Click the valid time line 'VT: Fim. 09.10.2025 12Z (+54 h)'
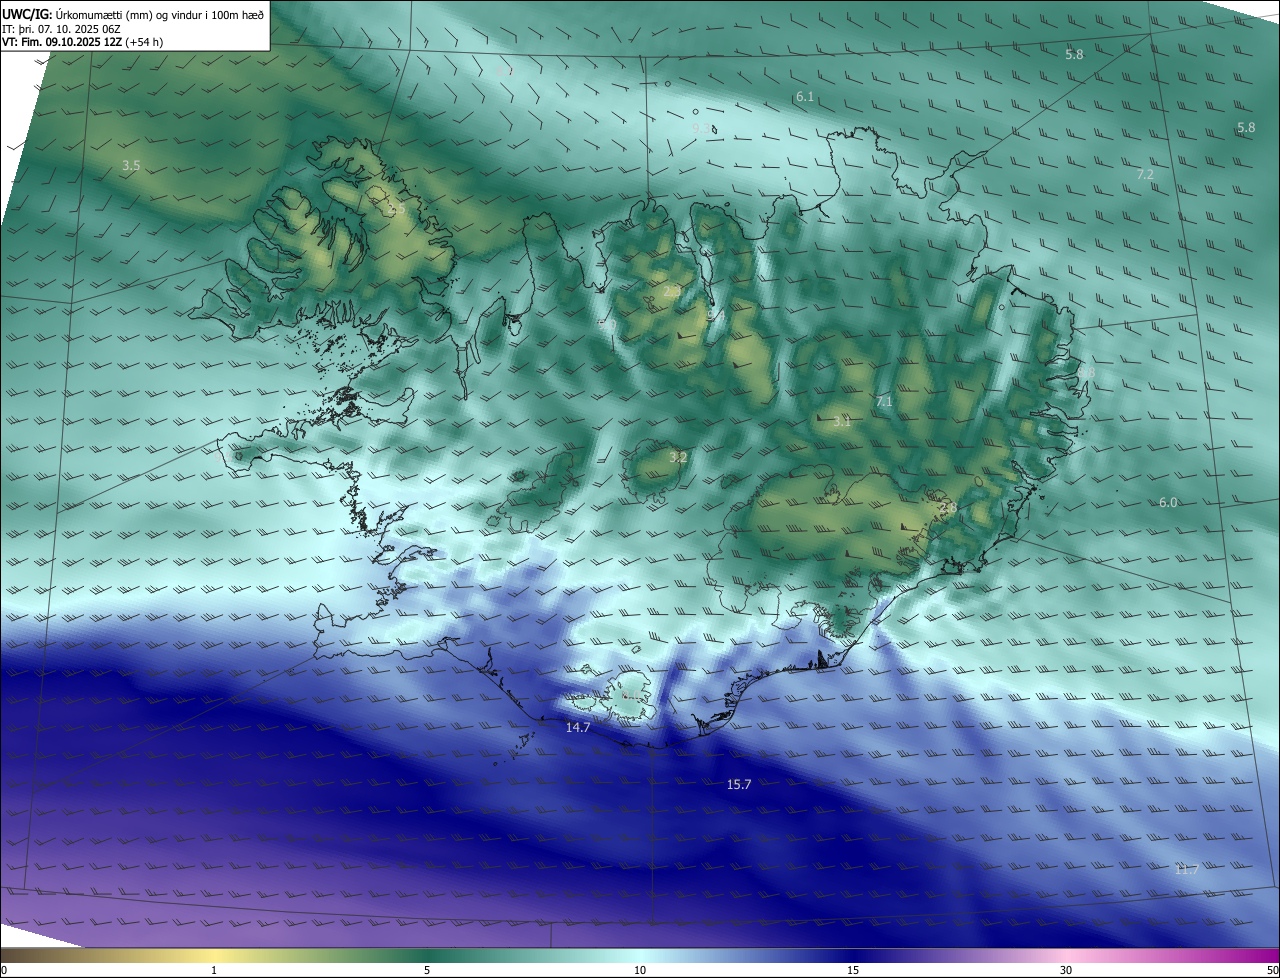 coord(83,42)
